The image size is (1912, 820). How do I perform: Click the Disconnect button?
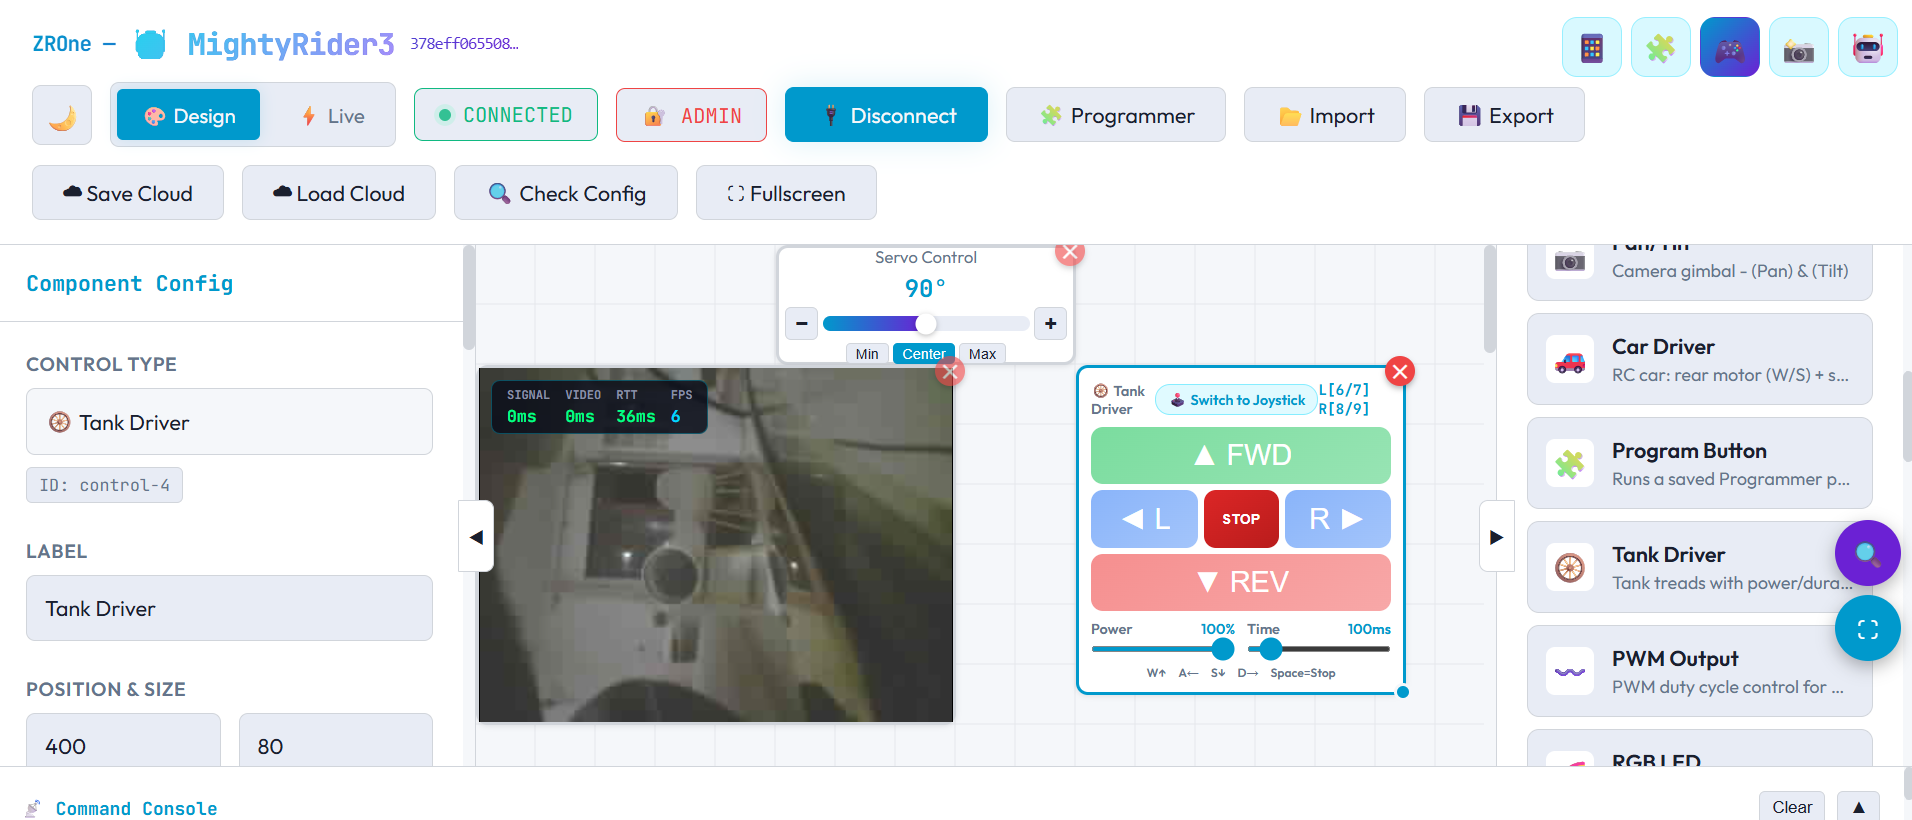[x=886, y=115]
